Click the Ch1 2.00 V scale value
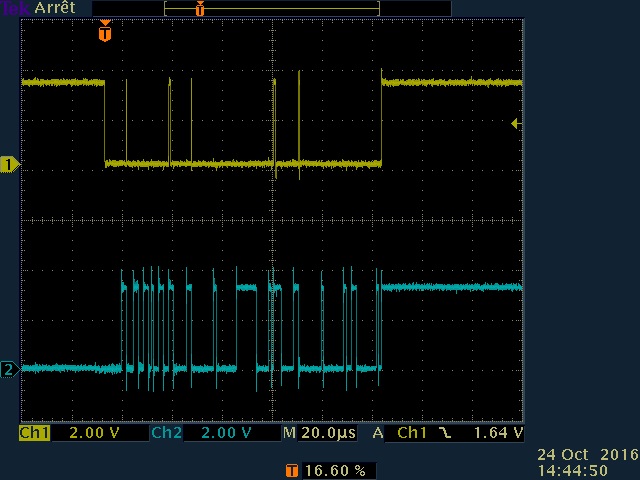Screen dimensions: 640x480 tap(94, 433)
